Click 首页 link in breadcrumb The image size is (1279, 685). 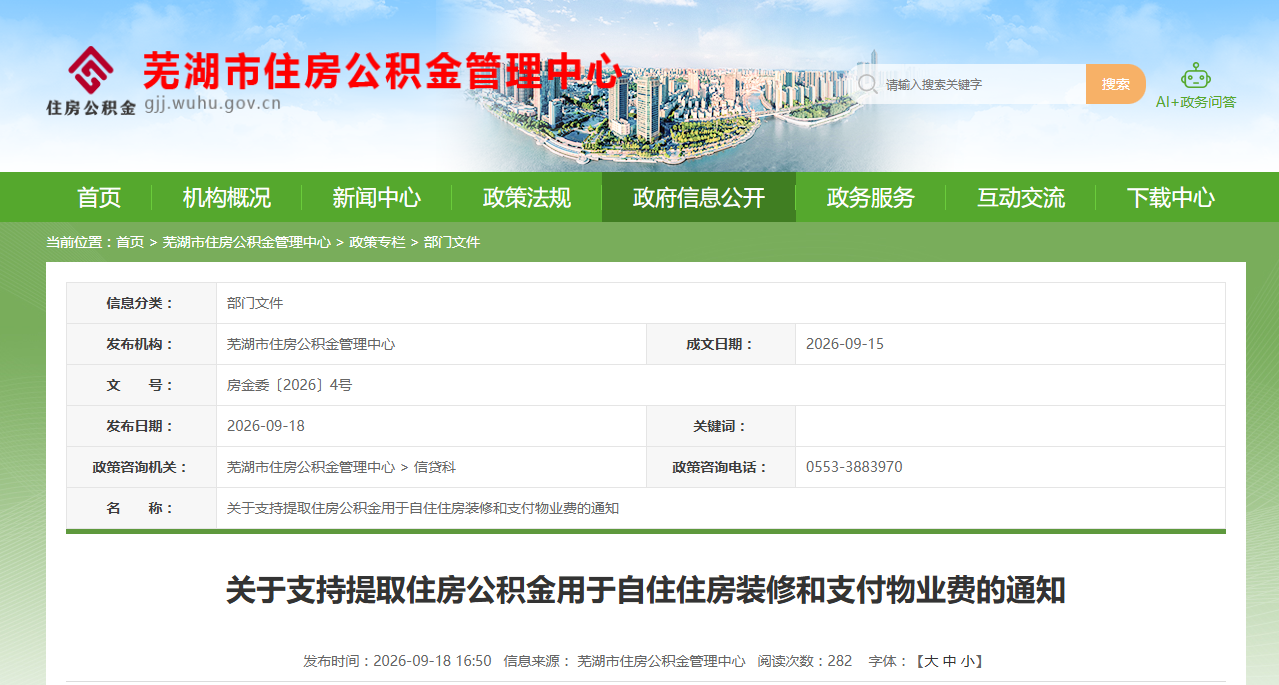pos(130,242)
